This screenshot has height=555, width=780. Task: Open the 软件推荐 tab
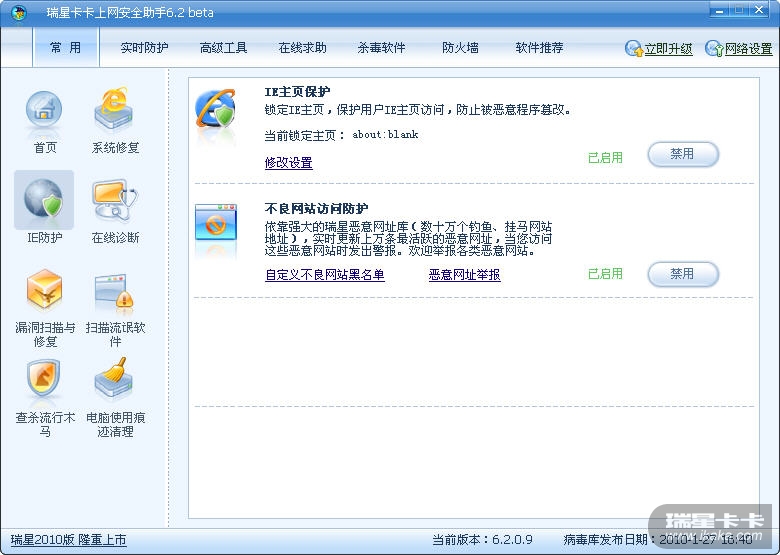pyautogui.click(x=539, y=48)
